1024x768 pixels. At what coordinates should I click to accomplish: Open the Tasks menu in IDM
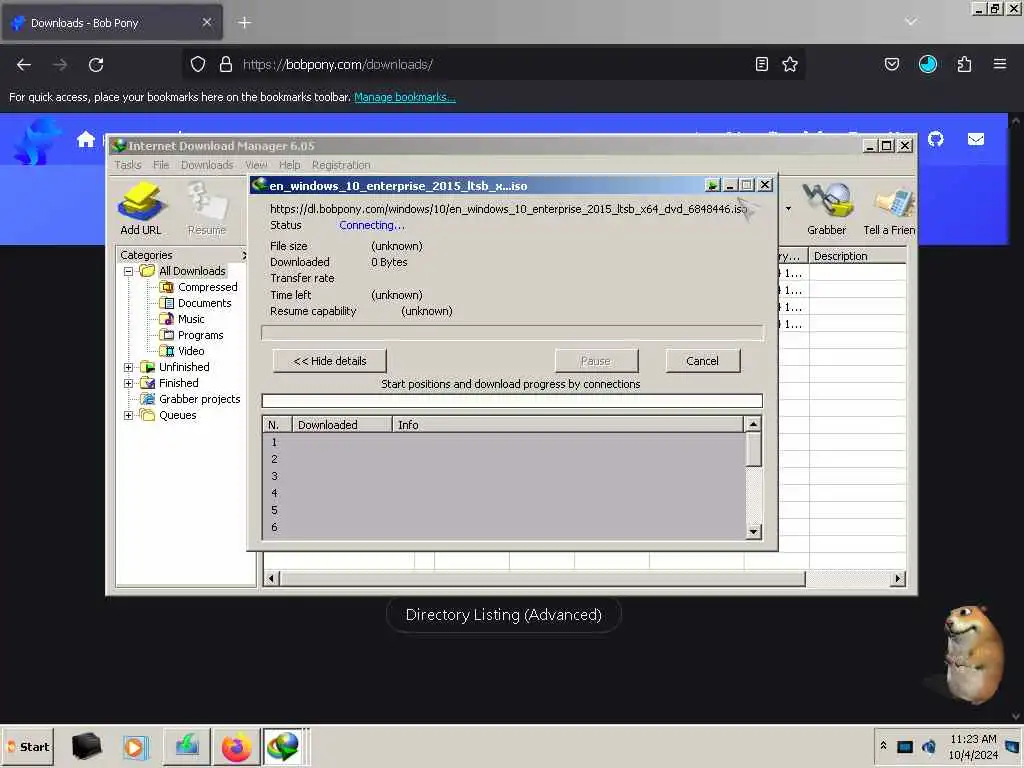[x=128, y=165]
